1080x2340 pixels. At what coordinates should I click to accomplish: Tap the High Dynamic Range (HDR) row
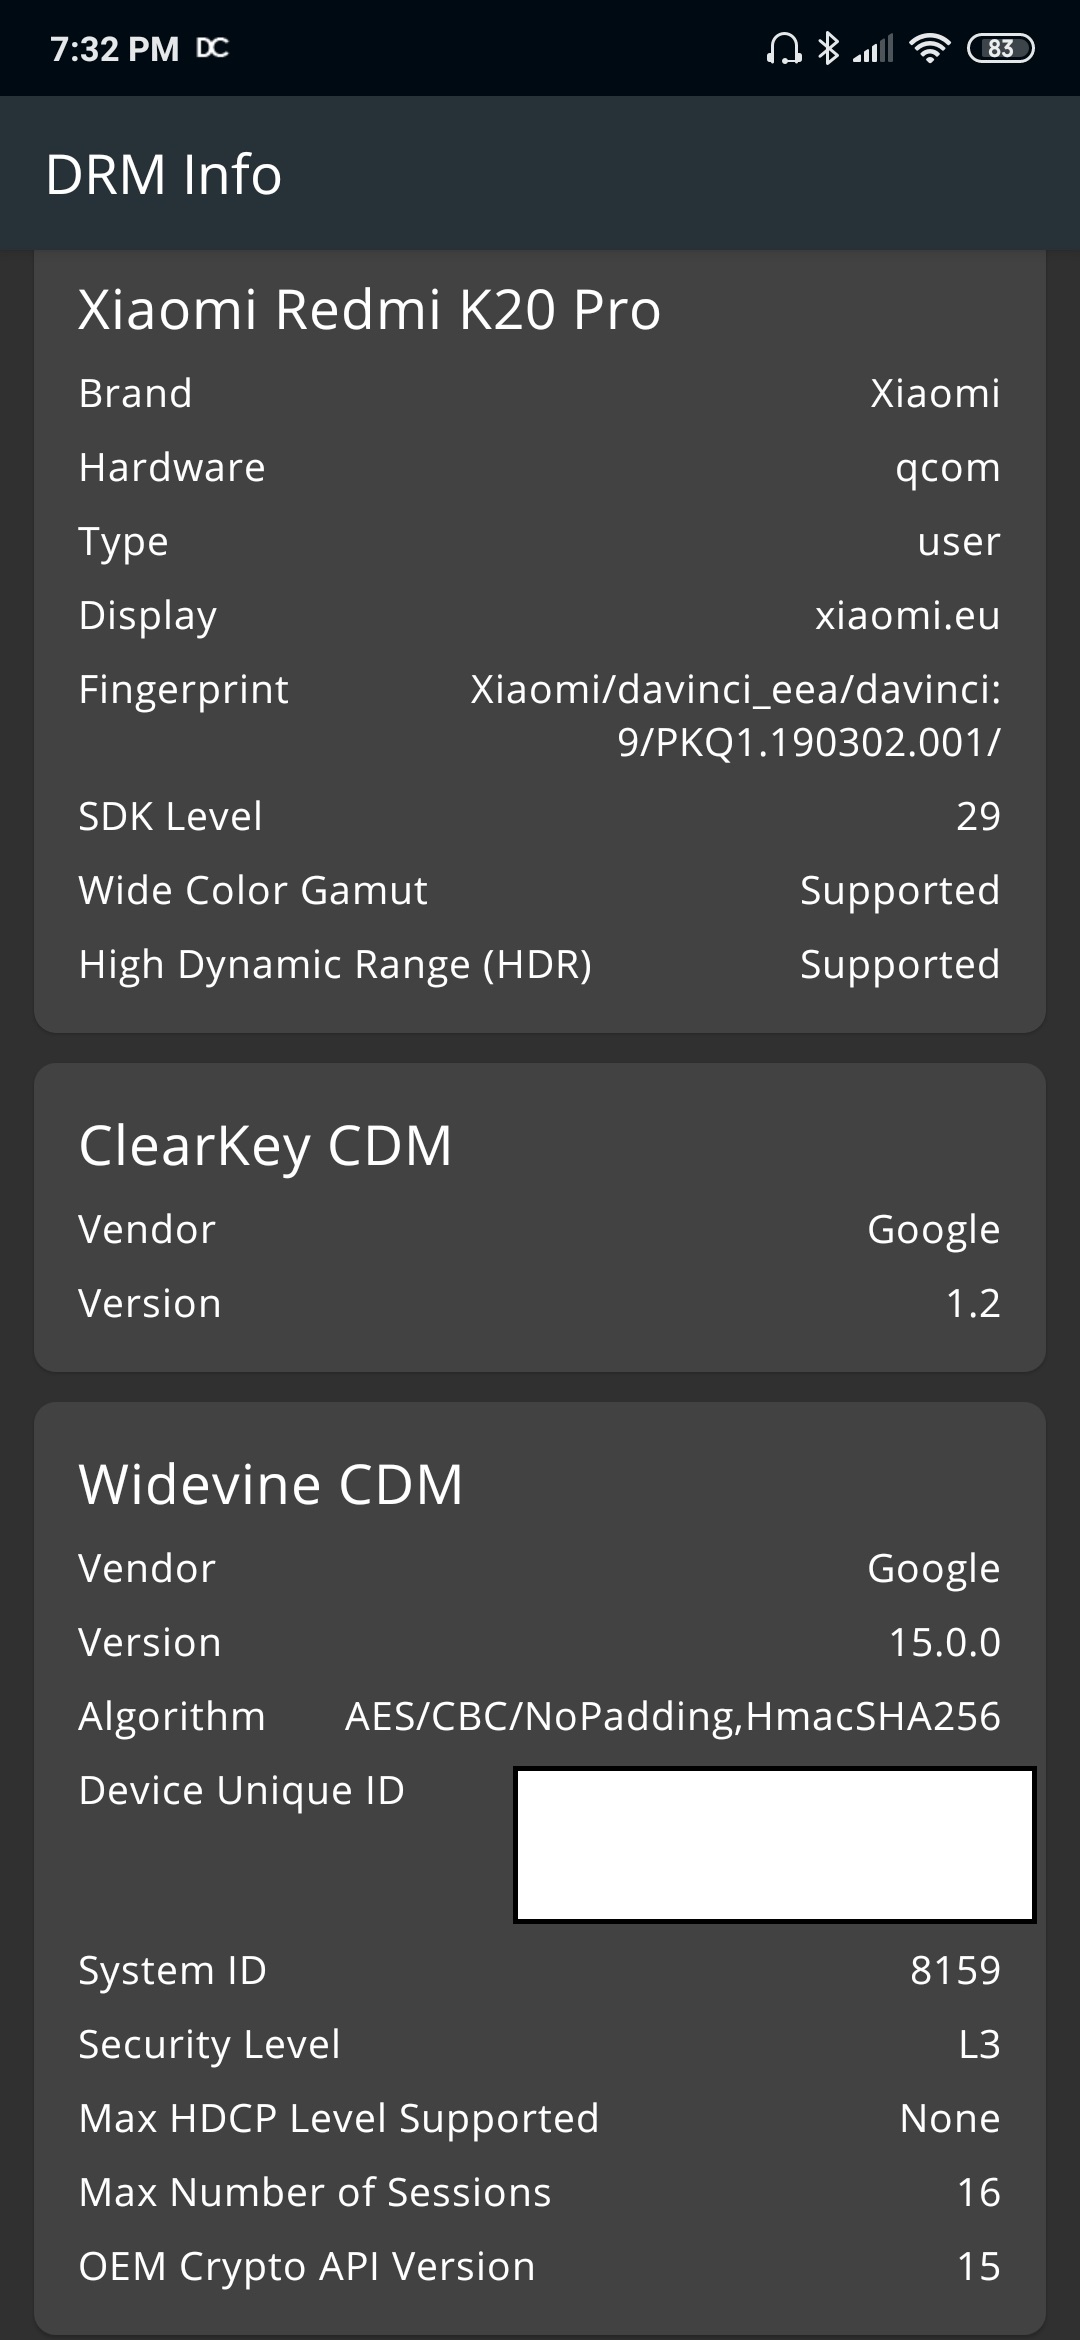coord(540,964)
